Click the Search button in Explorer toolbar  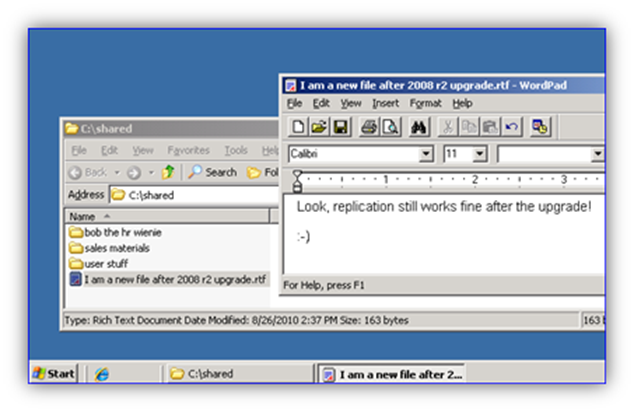click(x=213, y=173)
